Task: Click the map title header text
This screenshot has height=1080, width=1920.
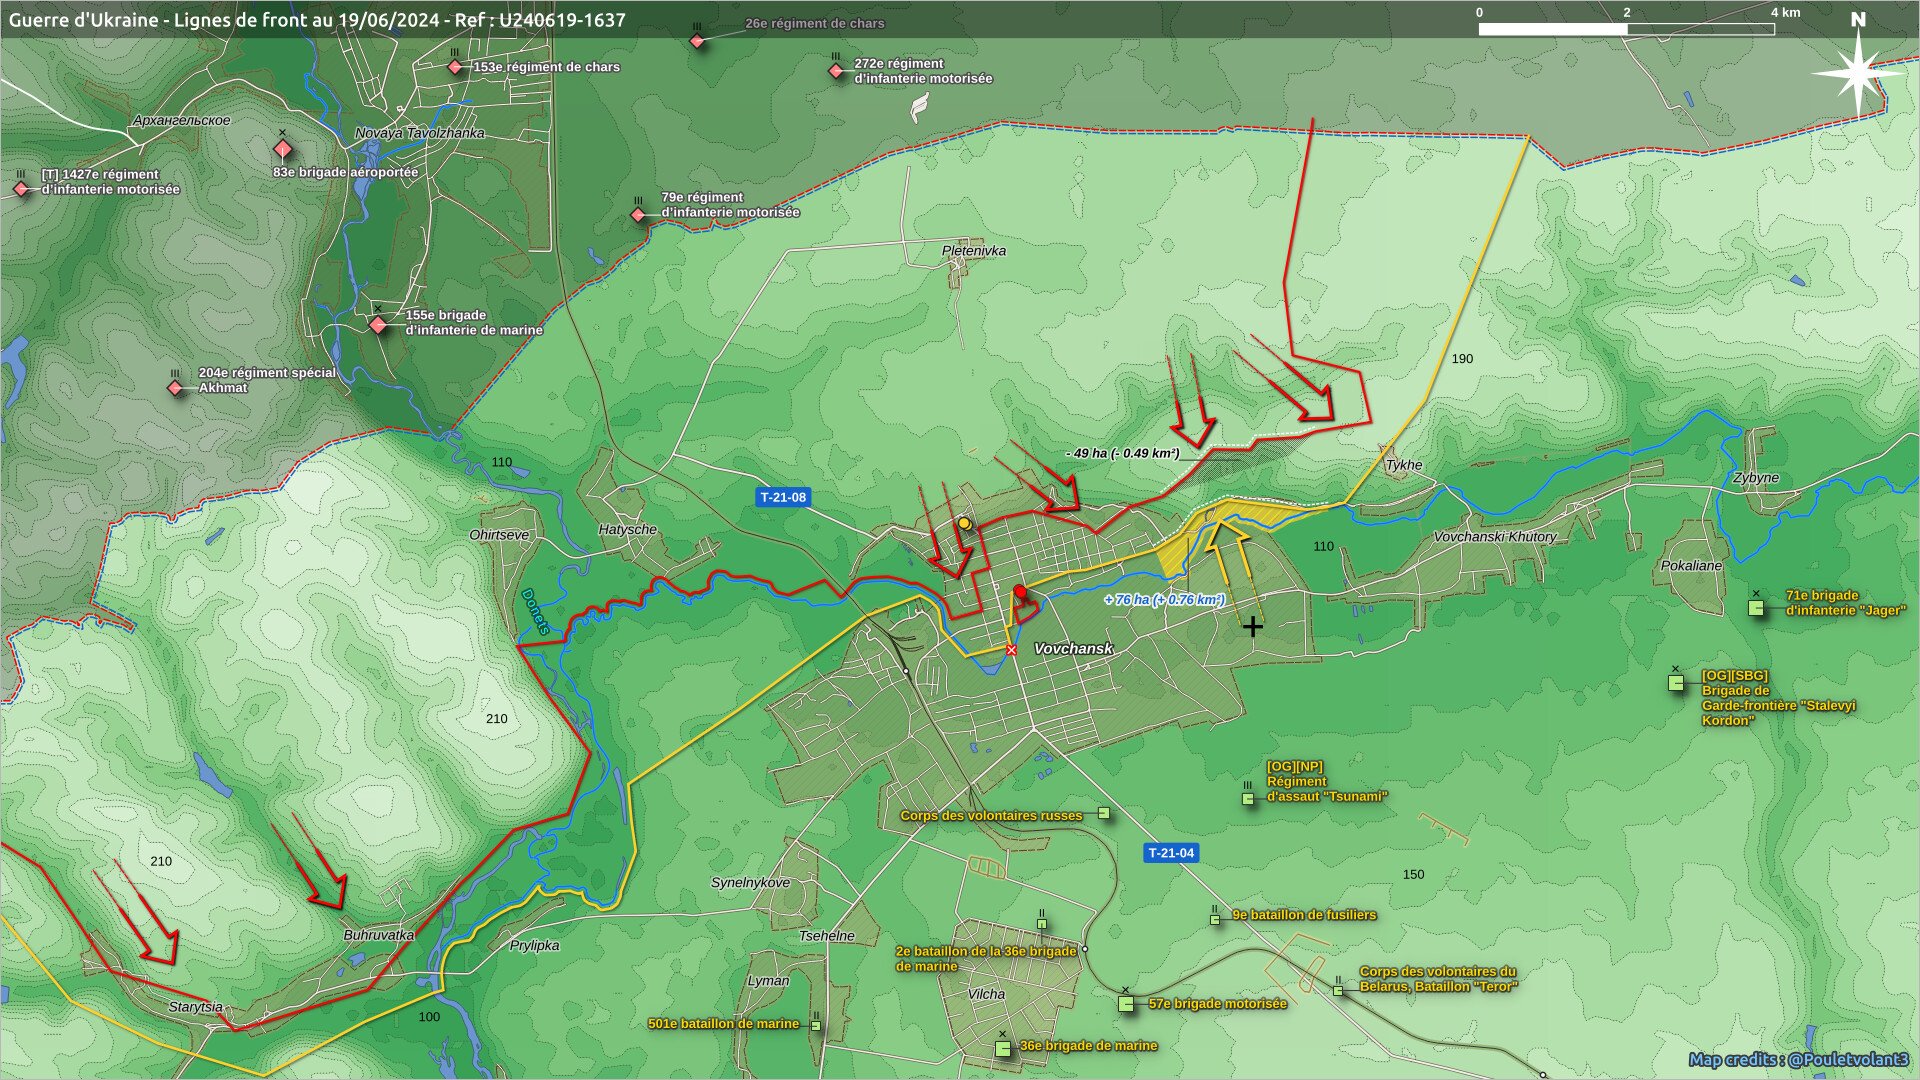Action: [x=317, y=20]
